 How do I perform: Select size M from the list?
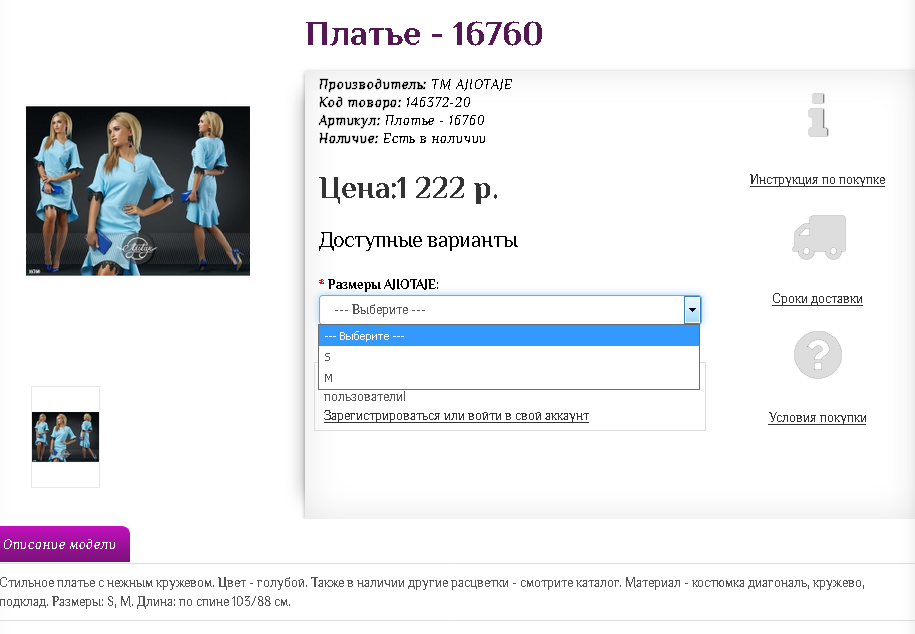pos(509,378)
